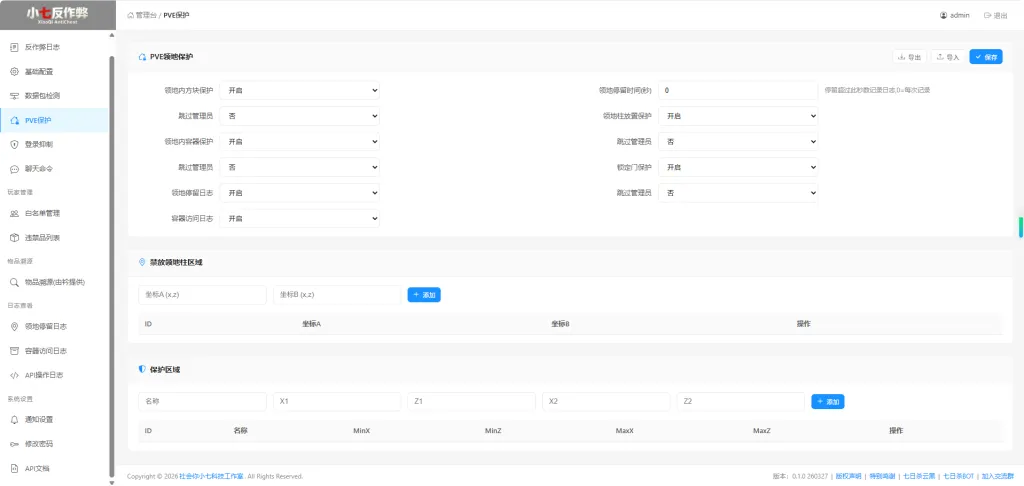Open the 领地柱放置保护 dropdown
The image size is (1024, 486).
(738, 116)
